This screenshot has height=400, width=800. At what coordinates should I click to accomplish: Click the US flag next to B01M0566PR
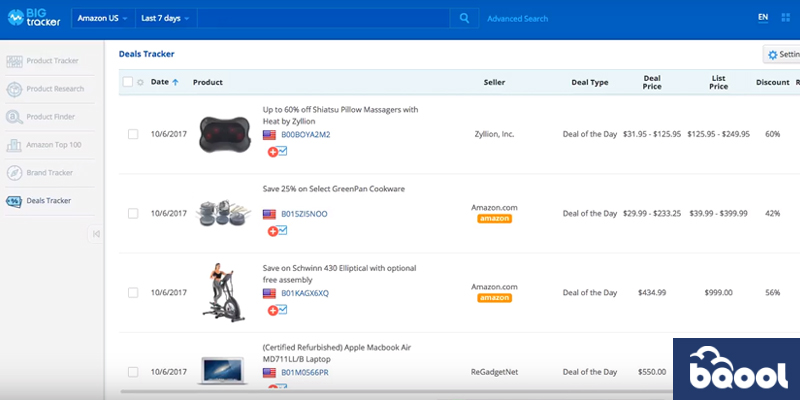click(269, 373)
